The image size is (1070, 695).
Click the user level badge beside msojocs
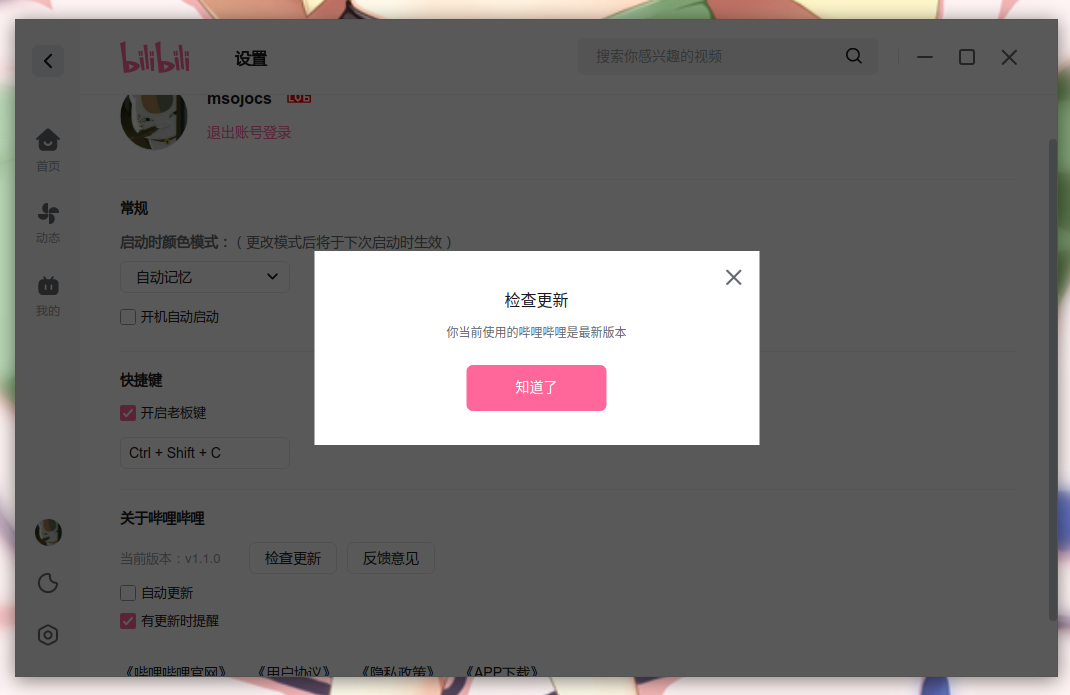coord(299,98)
